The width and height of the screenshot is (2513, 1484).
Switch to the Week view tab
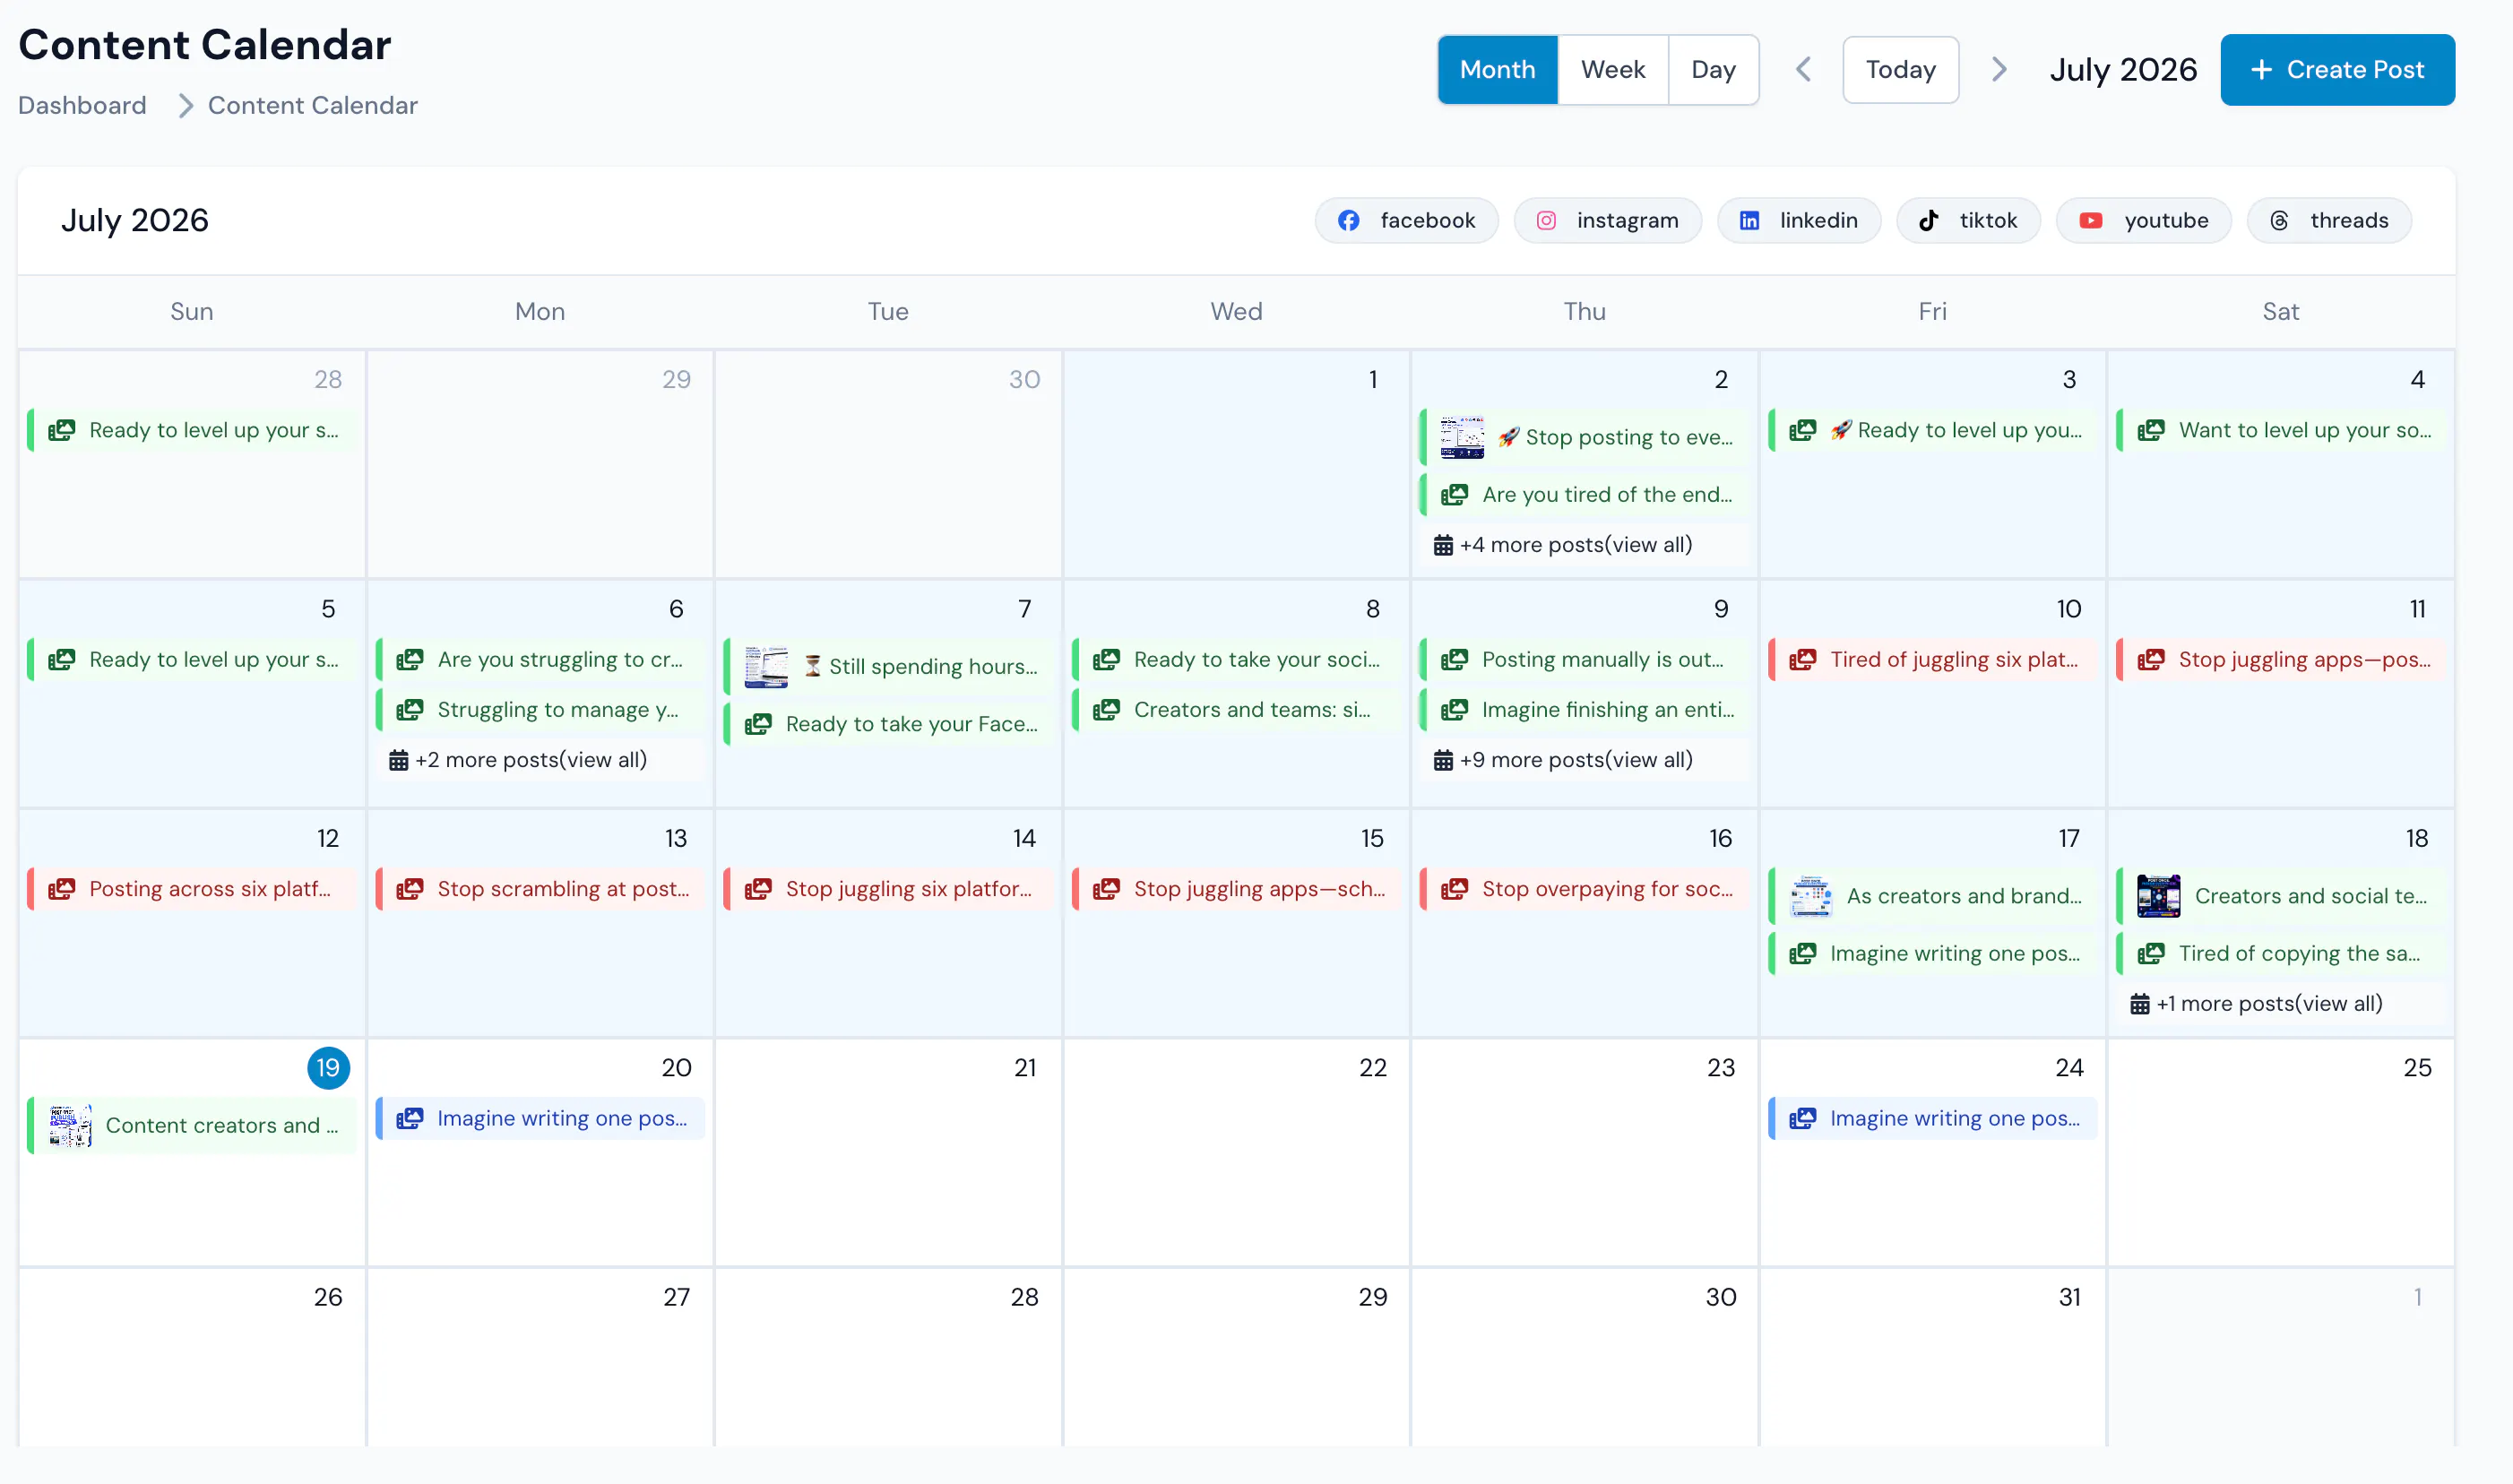coord(1612,69)
